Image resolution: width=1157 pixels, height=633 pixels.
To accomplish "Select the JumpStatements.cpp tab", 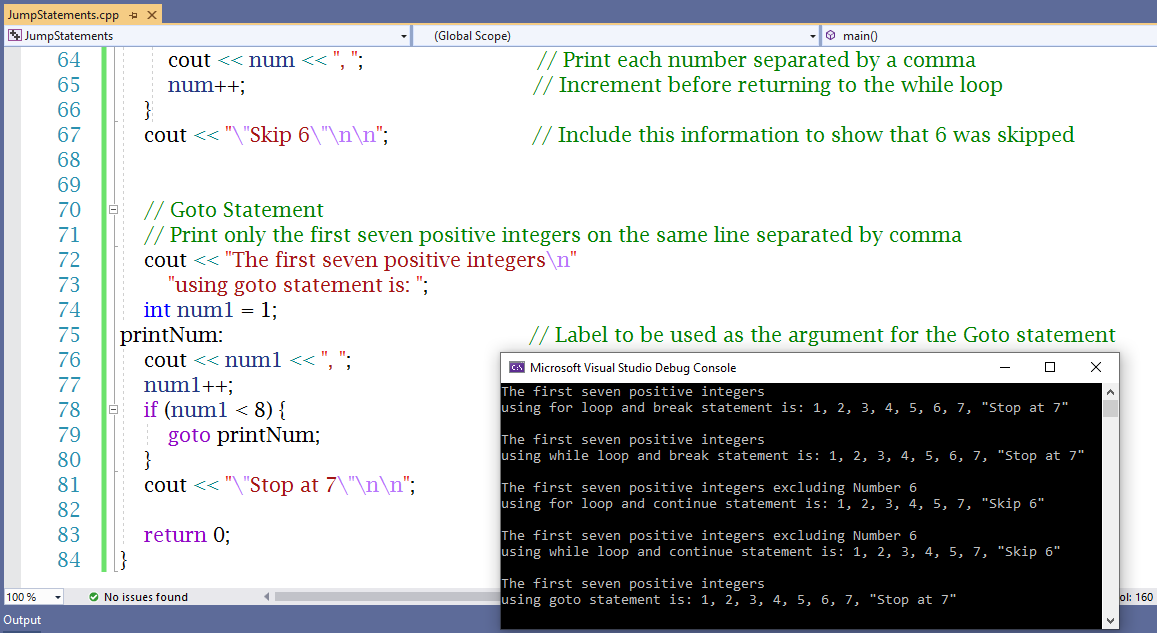I will click(x=63, y=15).
